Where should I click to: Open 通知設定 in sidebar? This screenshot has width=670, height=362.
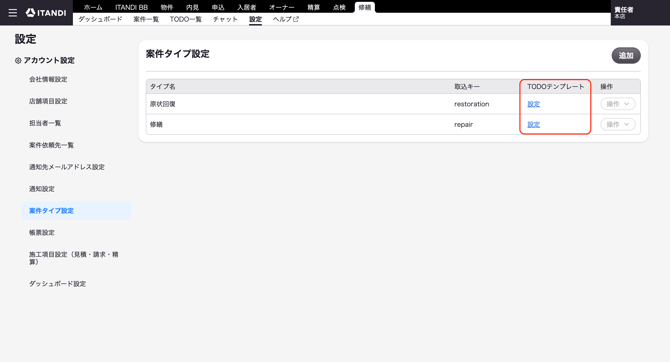pyautogui.click(x=41, y=189)
